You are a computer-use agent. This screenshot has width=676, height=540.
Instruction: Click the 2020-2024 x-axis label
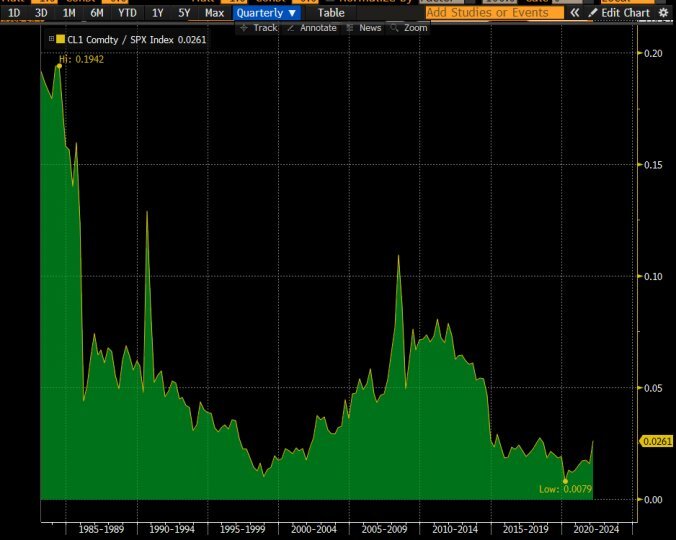tap(596, 529)
